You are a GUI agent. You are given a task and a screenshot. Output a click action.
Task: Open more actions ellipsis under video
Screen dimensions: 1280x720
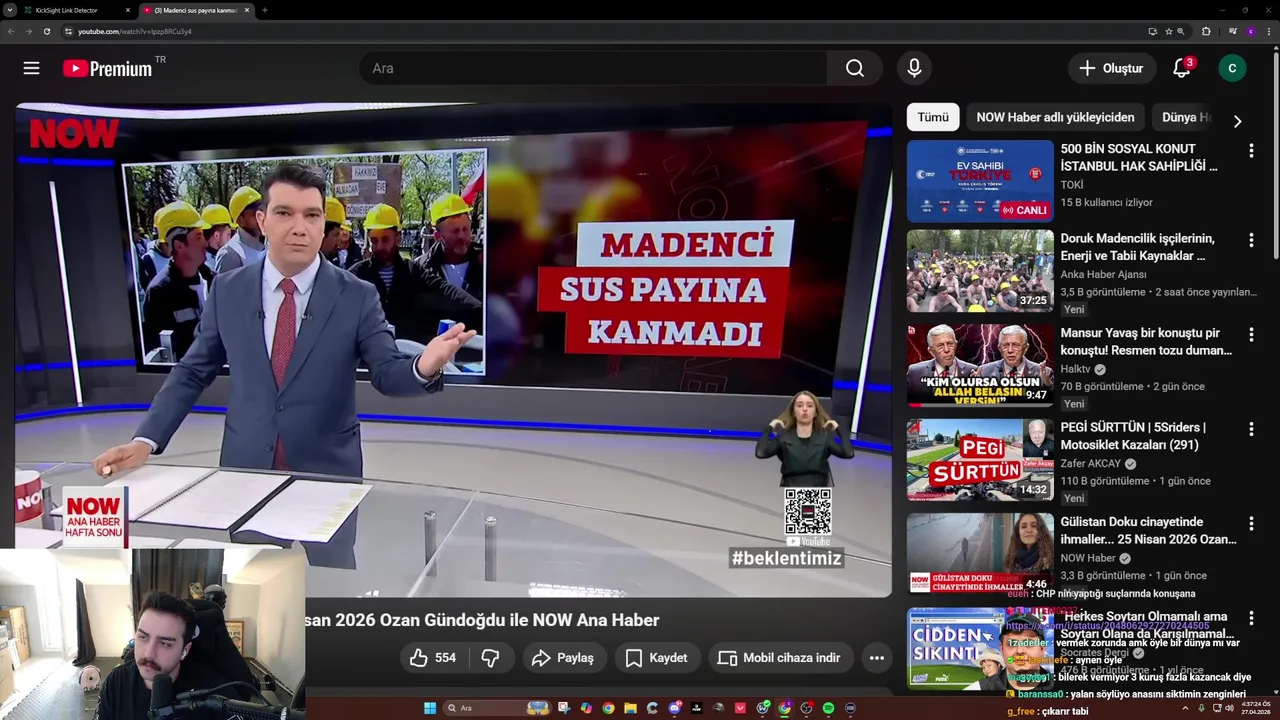click(x=877, y=658)
